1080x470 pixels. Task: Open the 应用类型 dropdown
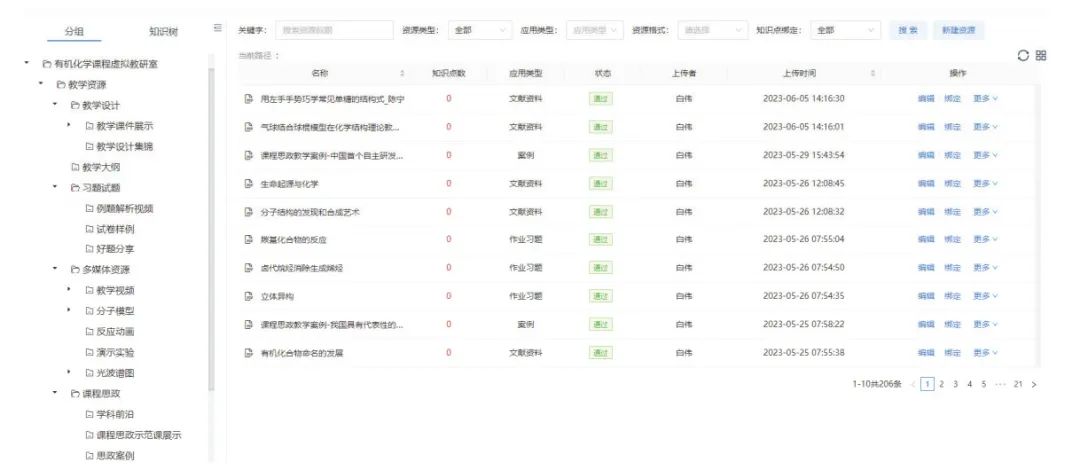(x=594, y=30)
